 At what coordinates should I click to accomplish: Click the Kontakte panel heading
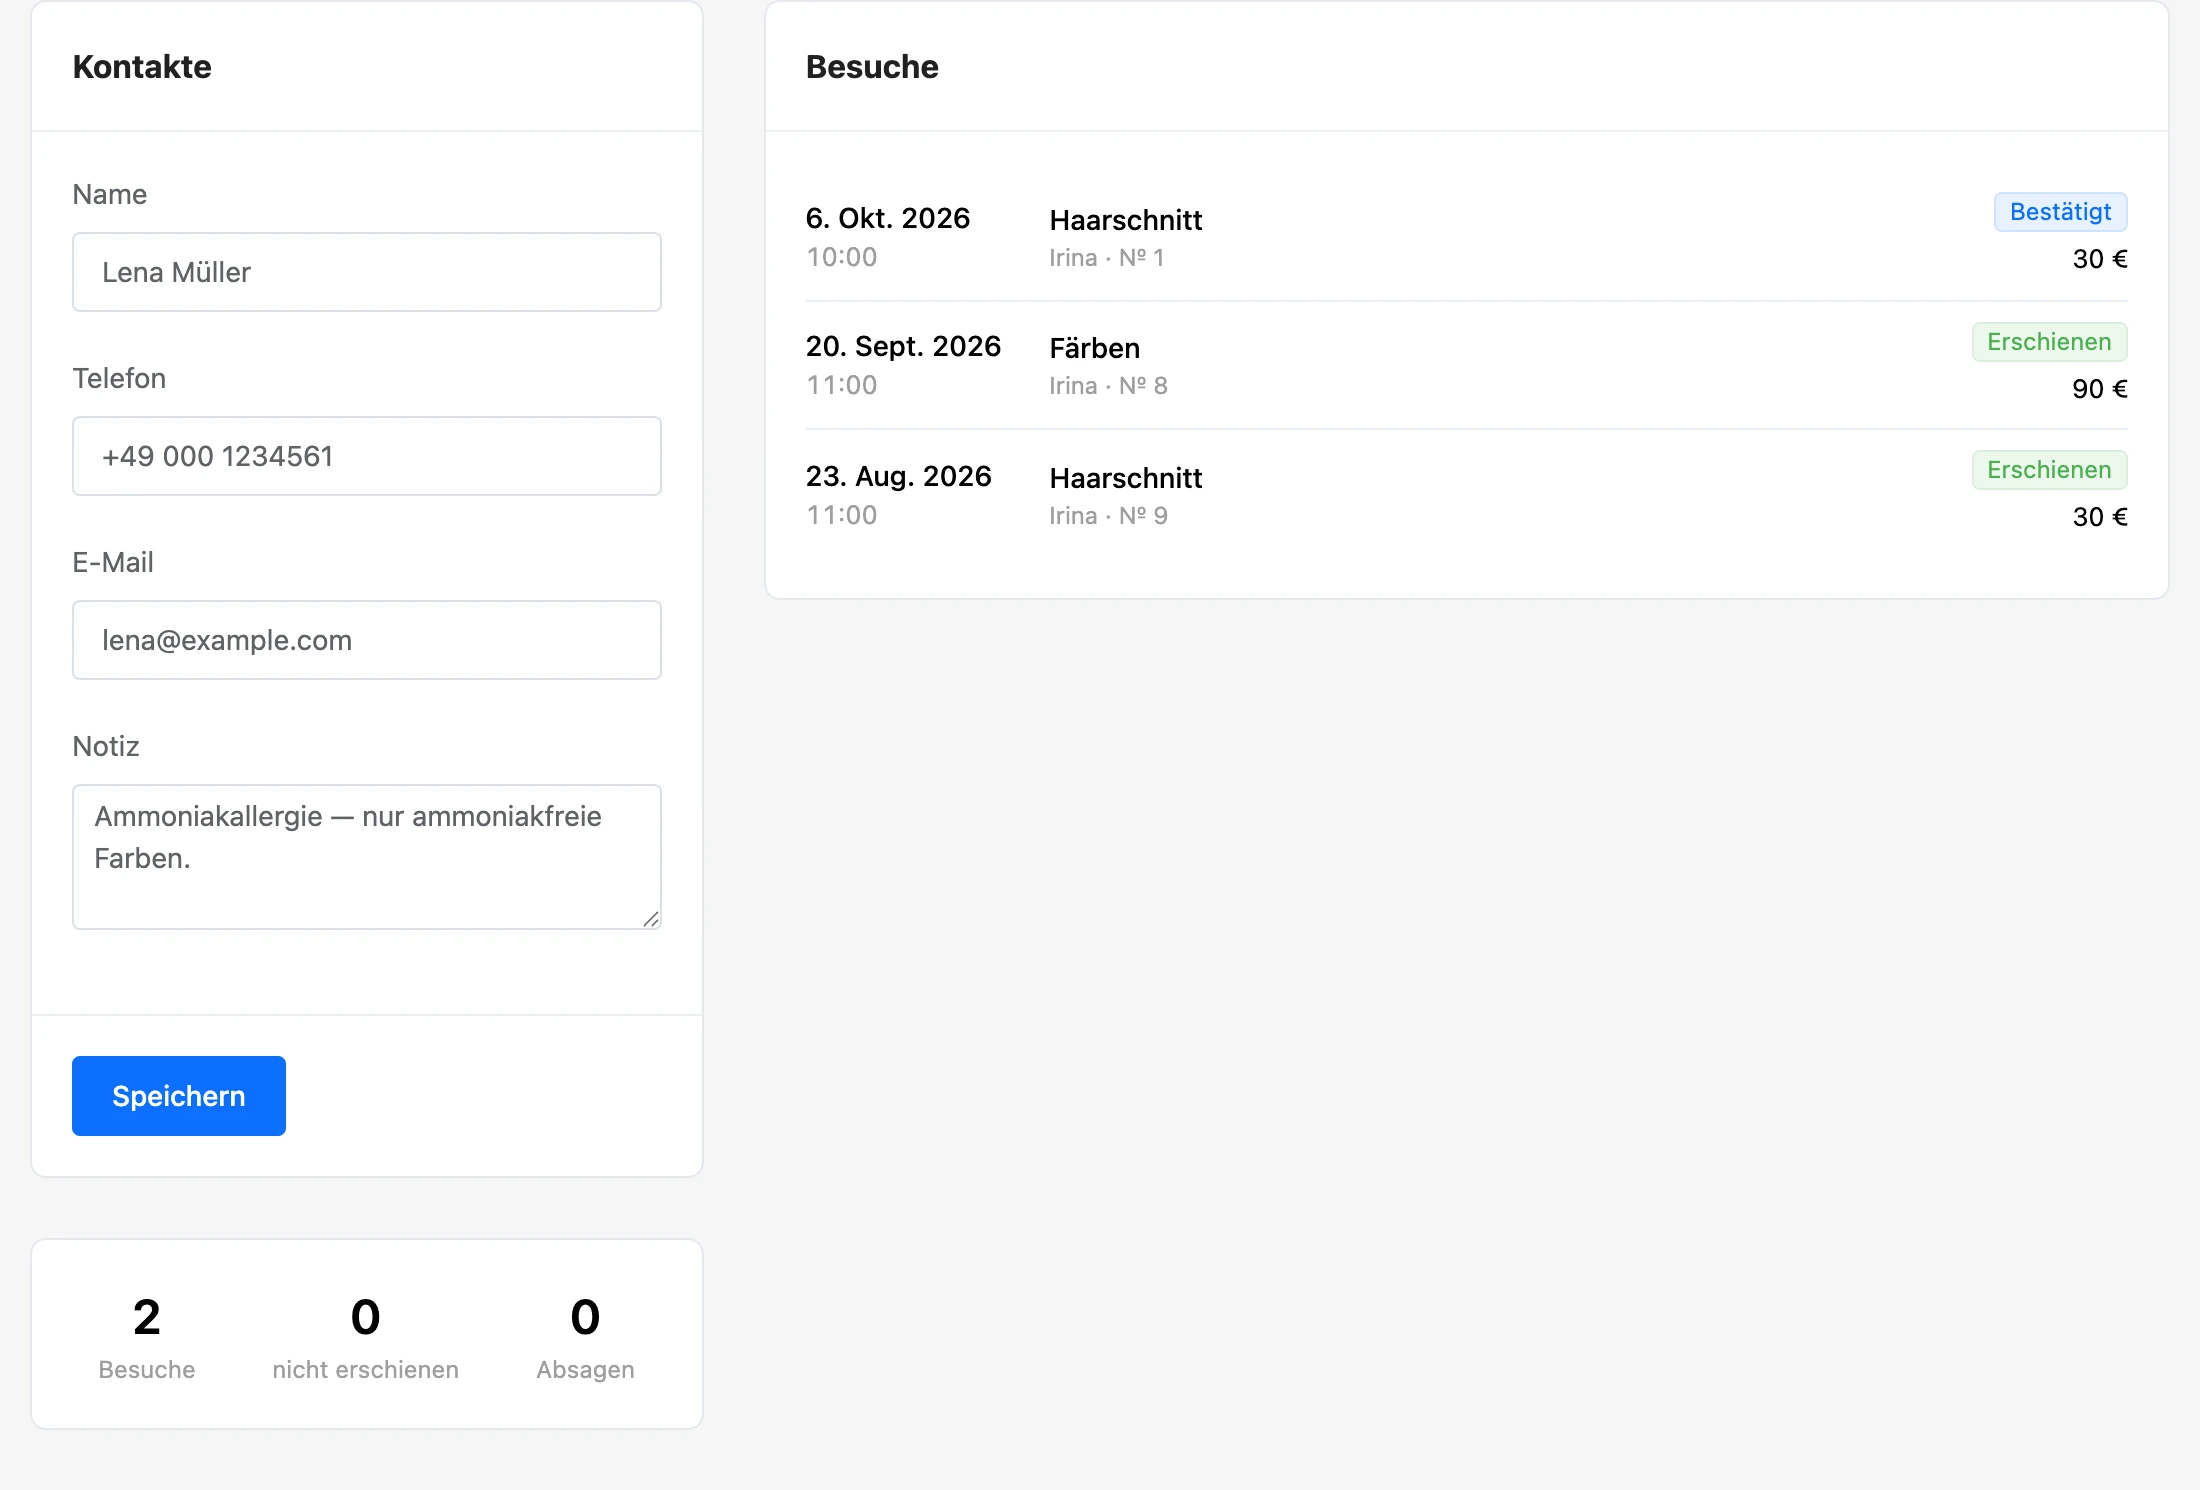pyautogui.click(x=142, y=67)
